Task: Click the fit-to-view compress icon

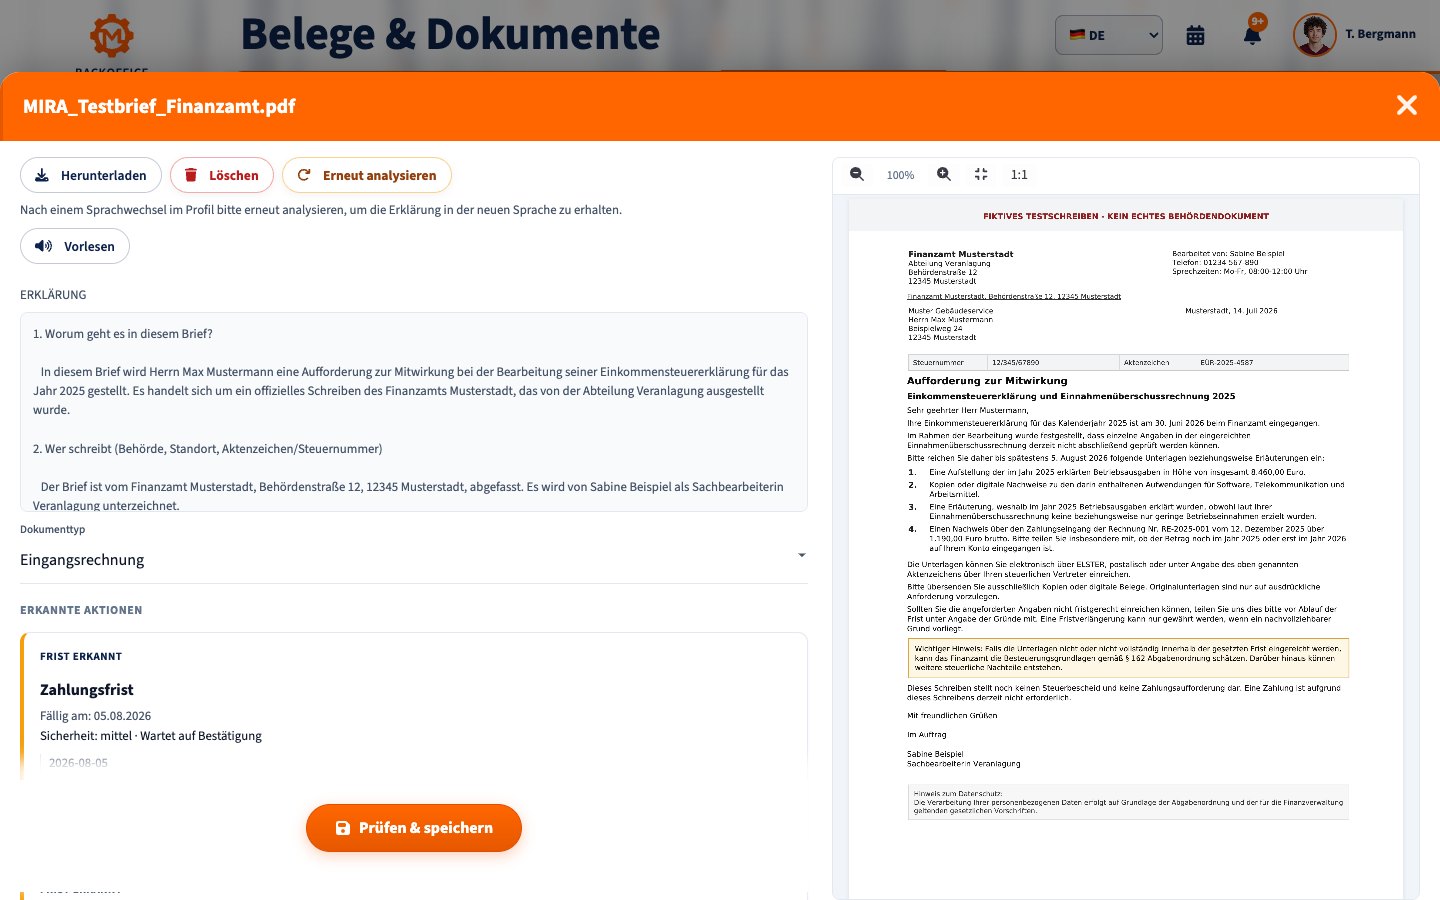Action: (x=981, y=174)
